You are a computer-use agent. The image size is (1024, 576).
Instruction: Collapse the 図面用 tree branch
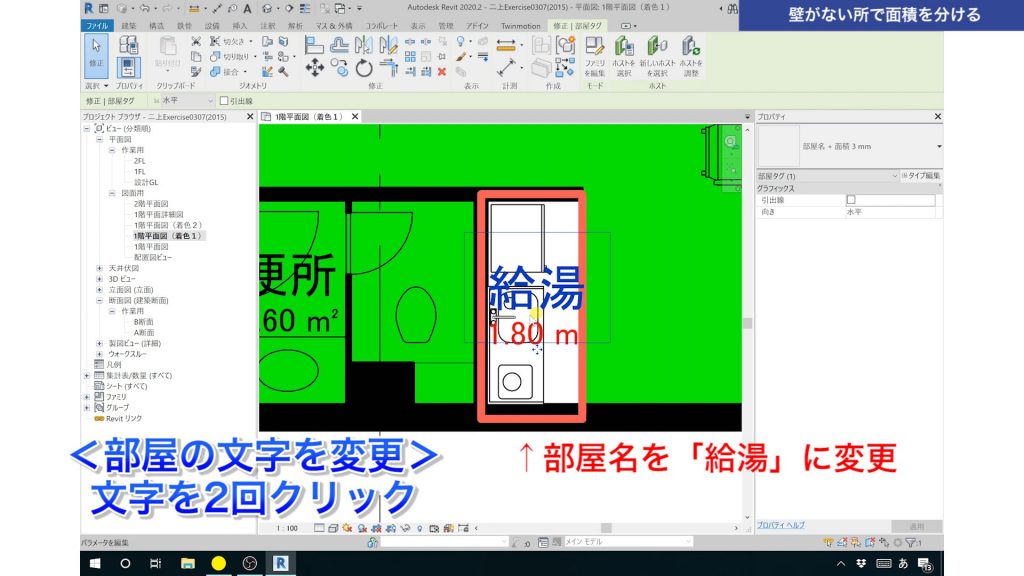(112, 193)
